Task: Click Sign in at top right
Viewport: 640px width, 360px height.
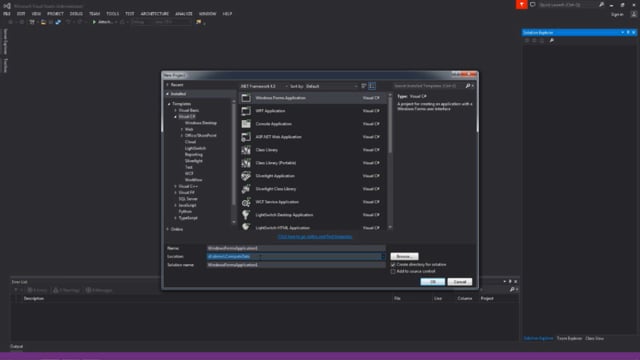Action: pos(617,14)
